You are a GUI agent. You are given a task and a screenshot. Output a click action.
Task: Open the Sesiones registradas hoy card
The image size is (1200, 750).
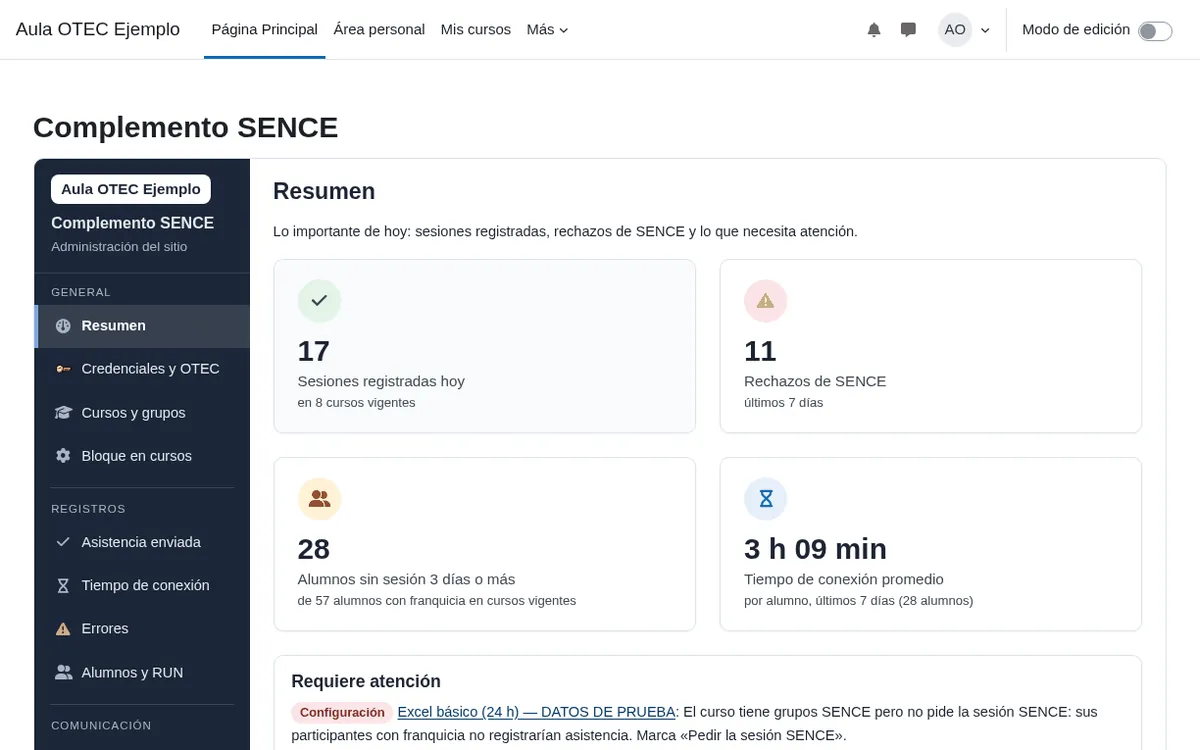click(x=485, y=346)
